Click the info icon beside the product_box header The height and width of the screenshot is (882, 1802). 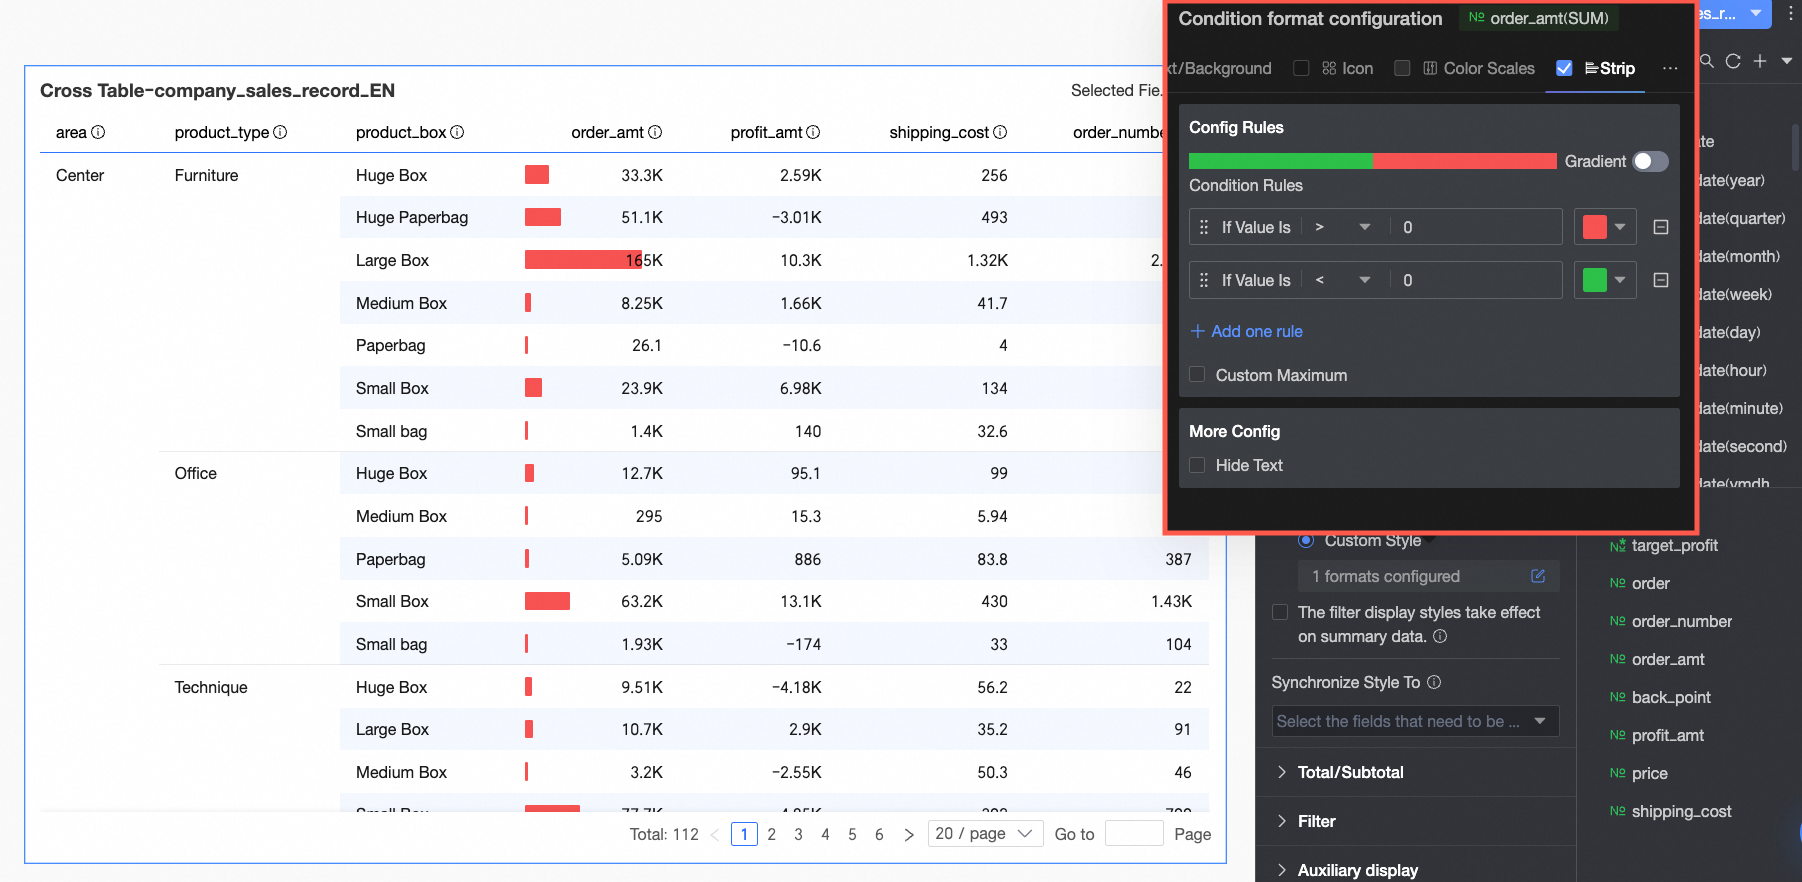pyautogui.click(x=457, y=132)
